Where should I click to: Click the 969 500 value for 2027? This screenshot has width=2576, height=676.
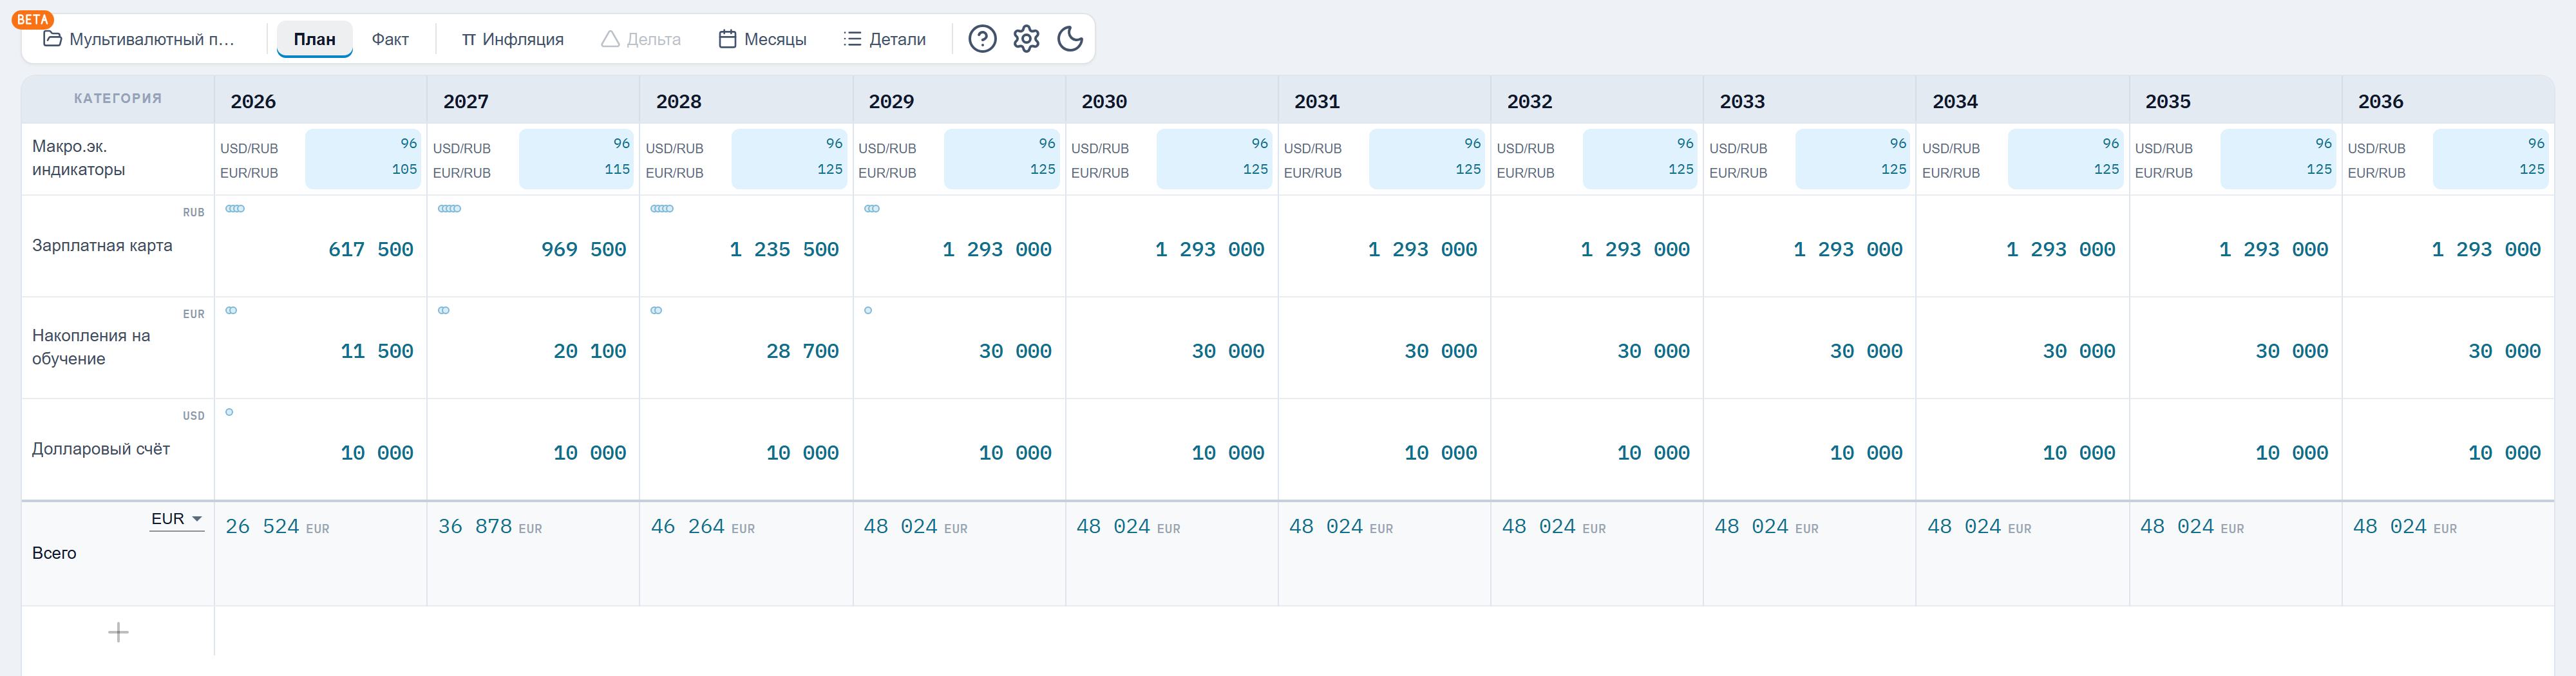(584, 250)
